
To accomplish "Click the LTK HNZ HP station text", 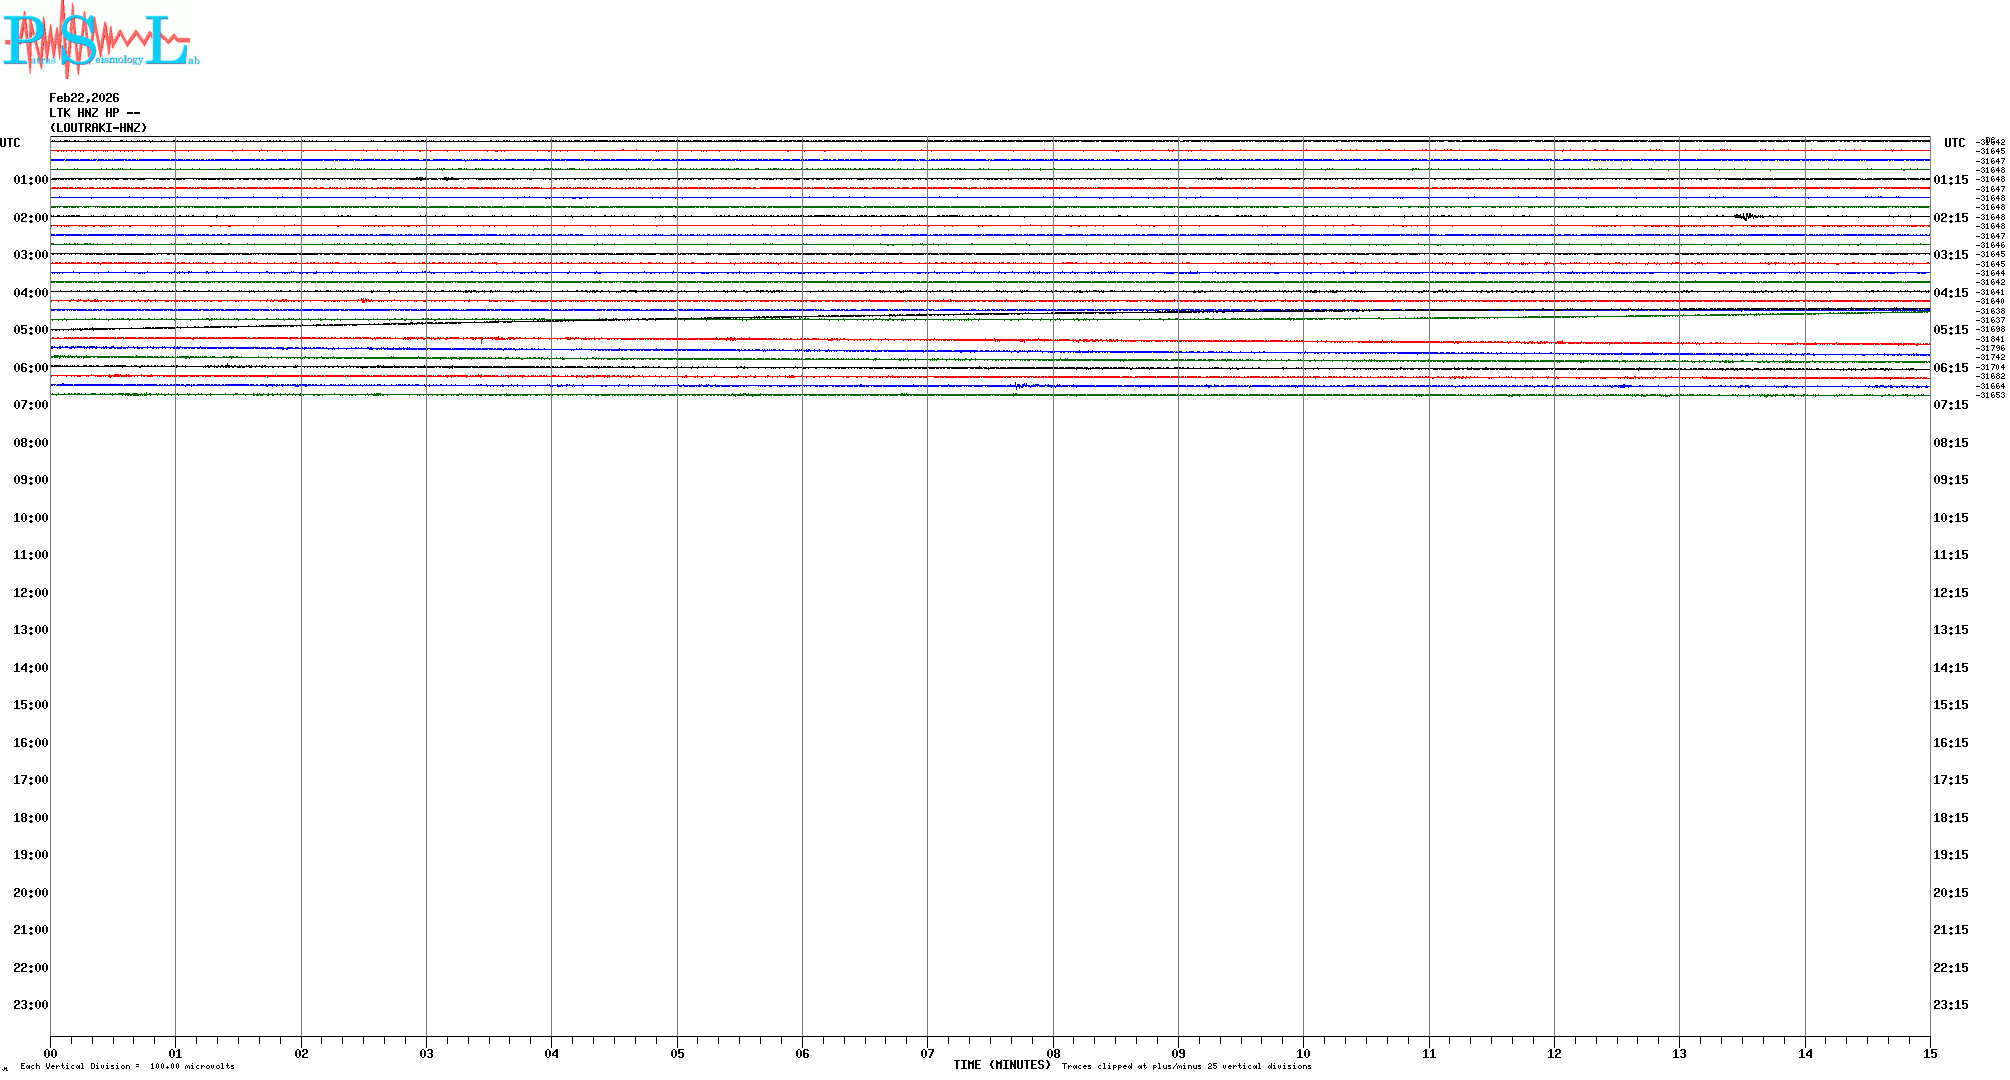I will coord(94,113).
